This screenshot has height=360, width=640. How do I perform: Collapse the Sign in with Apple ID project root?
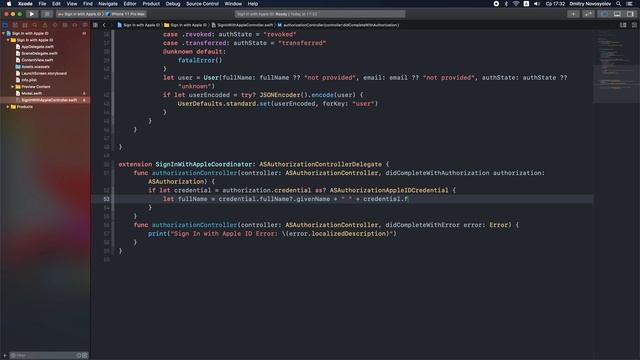click(x=4, y=33)
